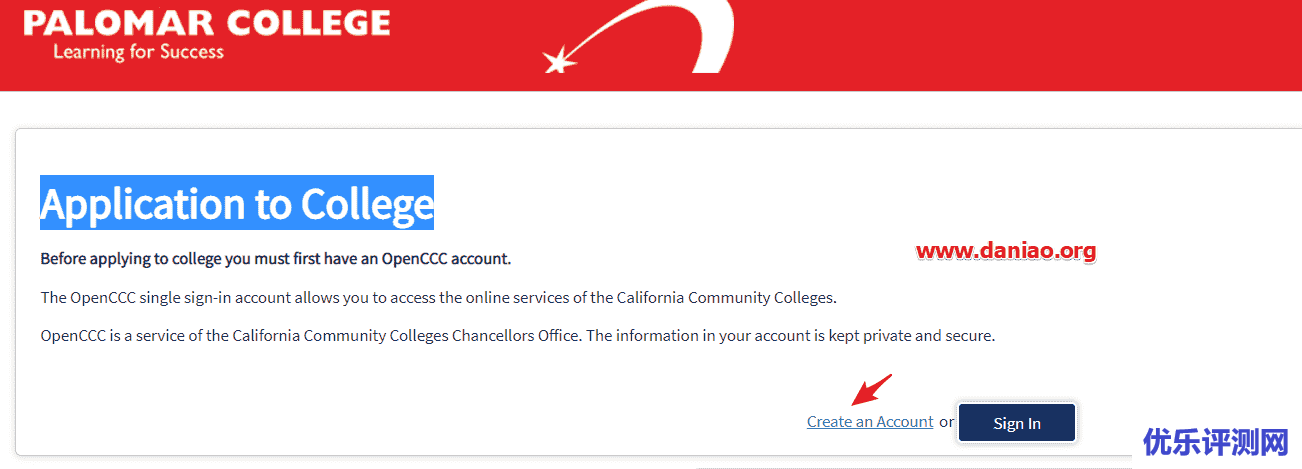The image size is (1302, 469).
Task: Click the Learning for Success tagline
Action: pos(138,51)
